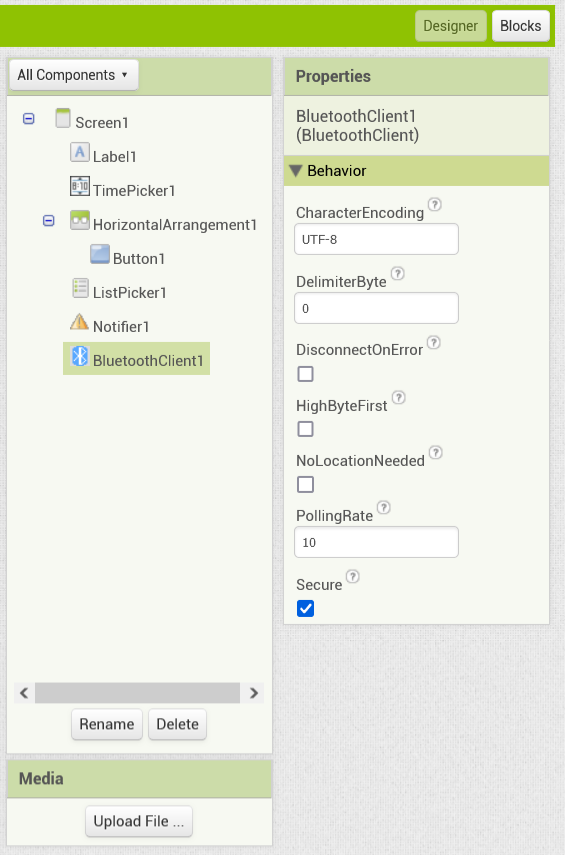The width and height of the screenshot is (565, 855).
Task: Collapse the Screen1 tree node
Action: (29, 118)
